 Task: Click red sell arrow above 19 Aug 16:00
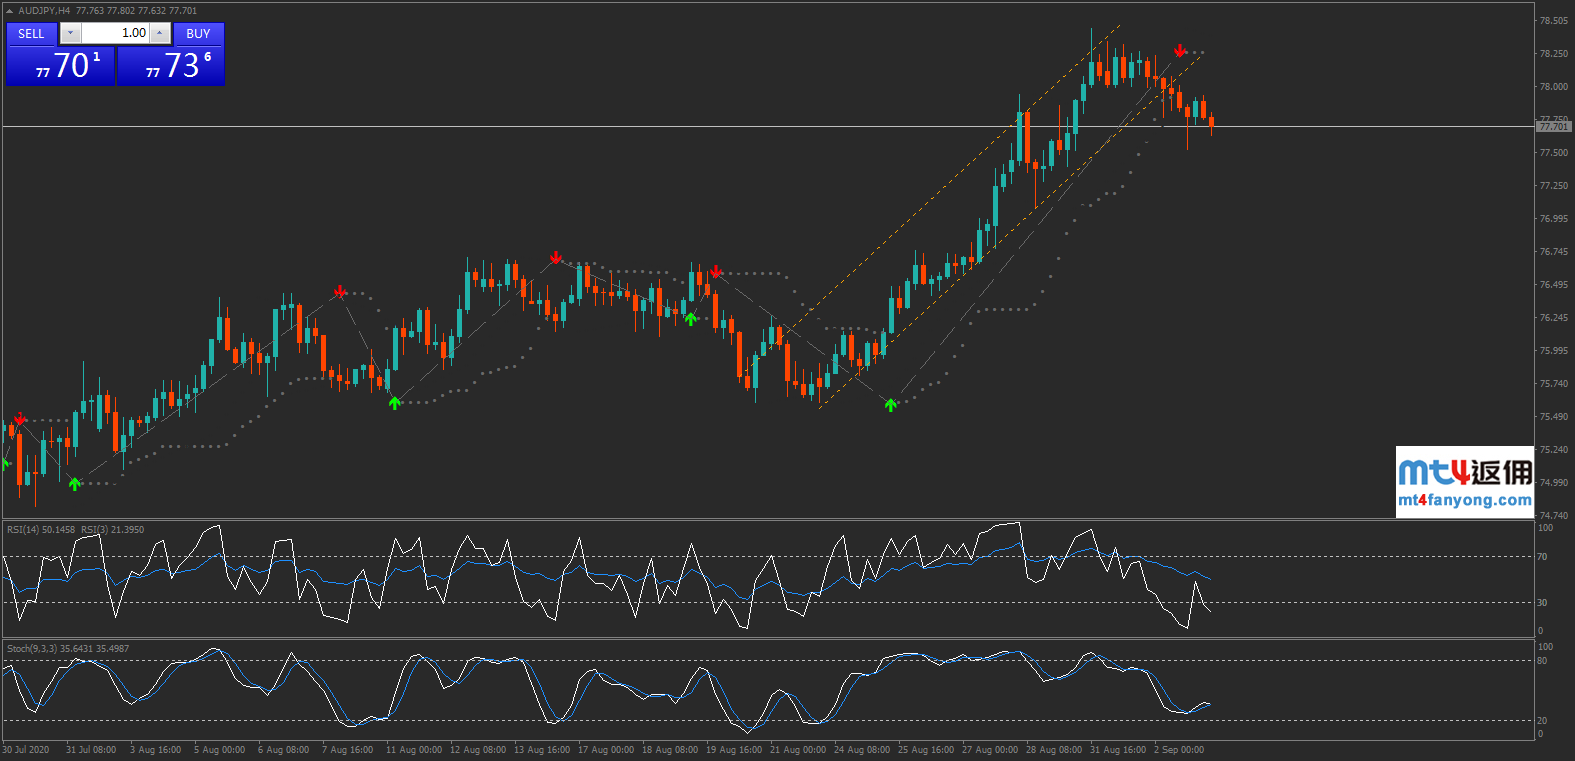[x=716, y=271]
